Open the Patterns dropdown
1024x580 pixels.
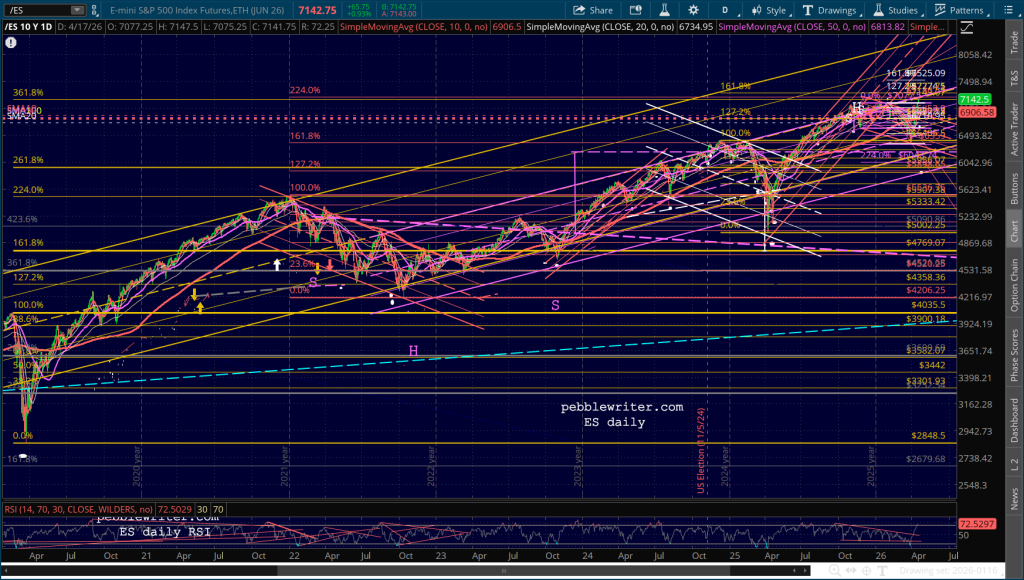(x=961, y=10)
